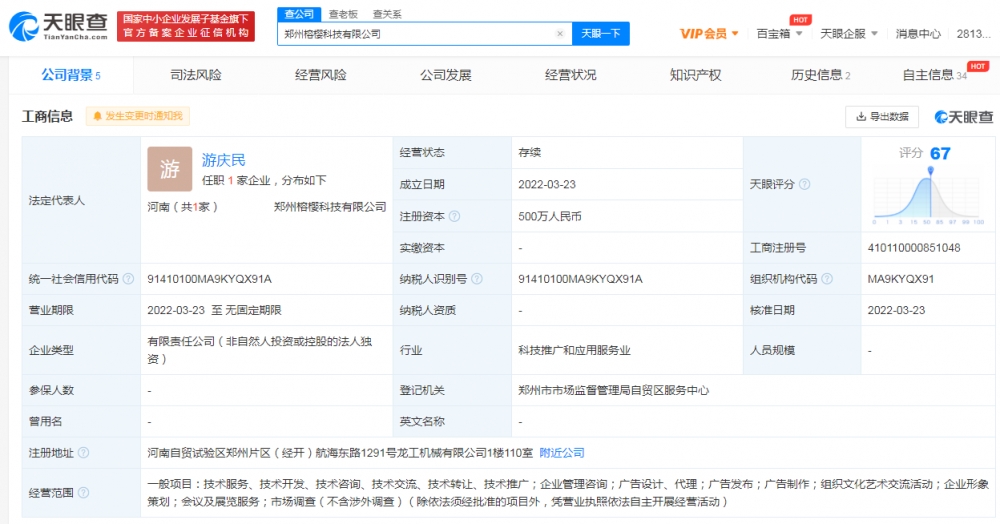Select the 公司背景 tab
This screenshot has height=524, width=1000.
click(71, 75)
